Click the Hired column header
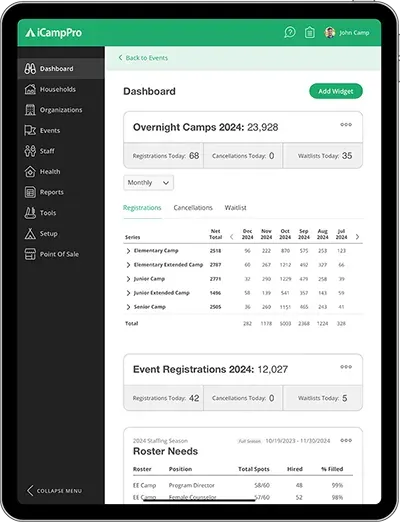400x522 pixels. 295,469
